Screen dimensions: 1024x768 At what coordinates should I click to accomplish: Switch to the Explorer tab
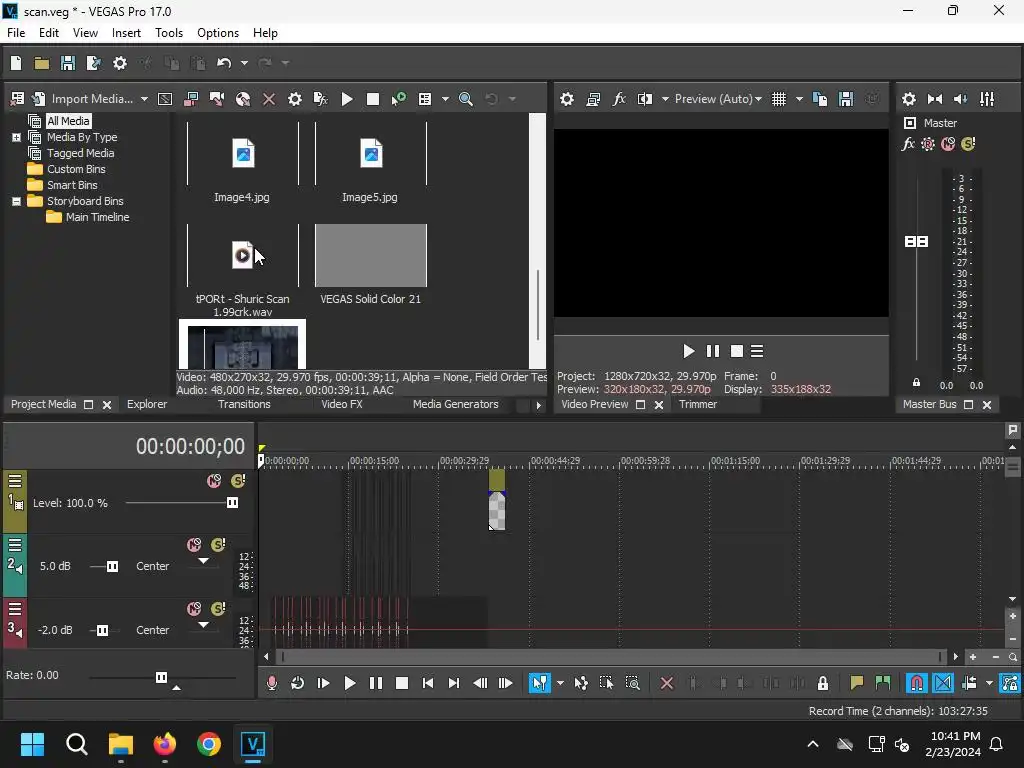coord(147,404)
